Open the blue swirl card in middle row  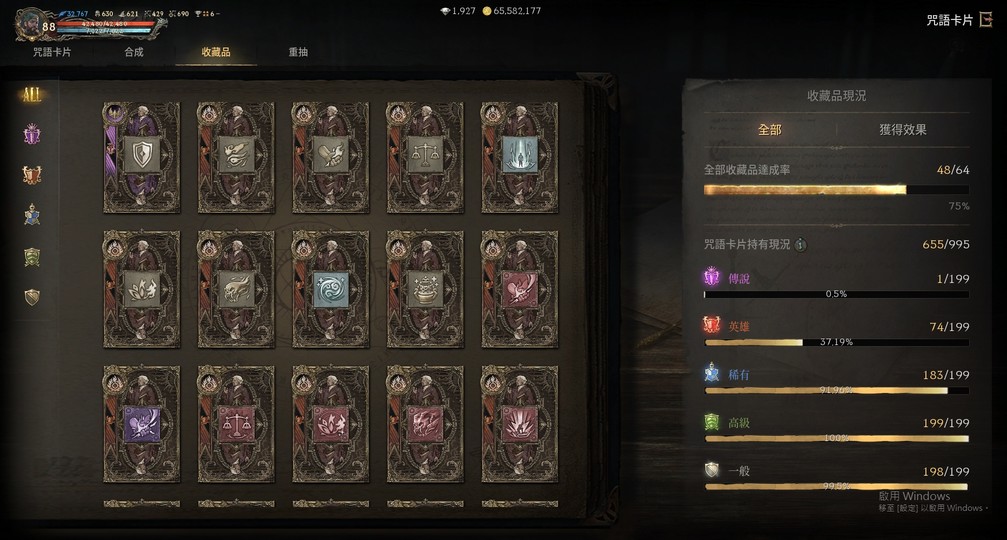331,289
